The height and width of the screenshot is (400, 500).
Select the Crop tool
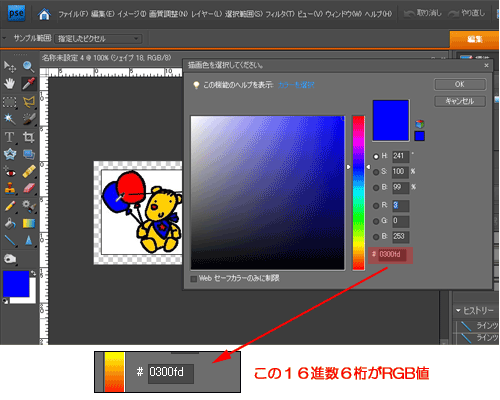pos(29,137)
